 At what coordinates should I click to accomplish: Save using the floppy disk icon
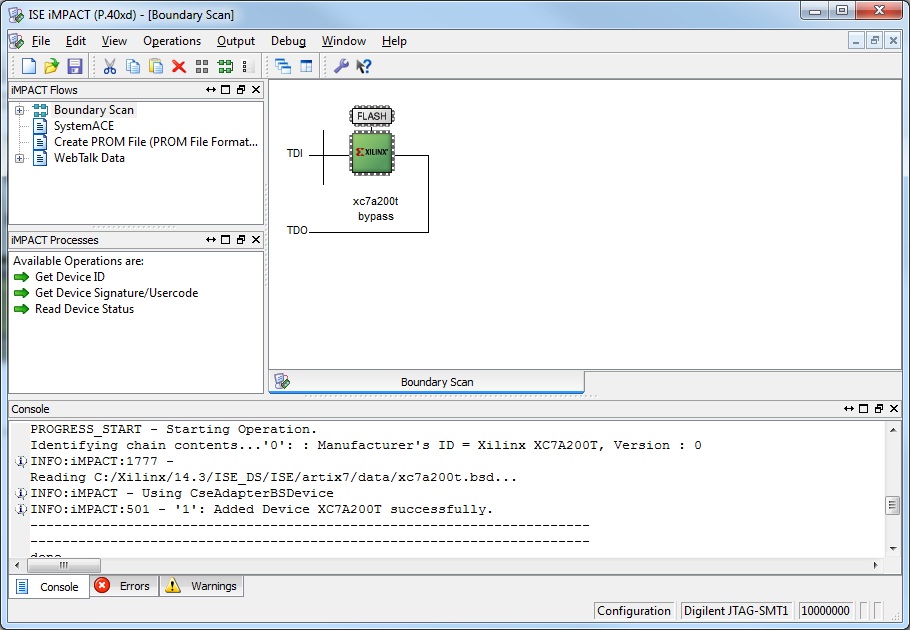[74, 66]
